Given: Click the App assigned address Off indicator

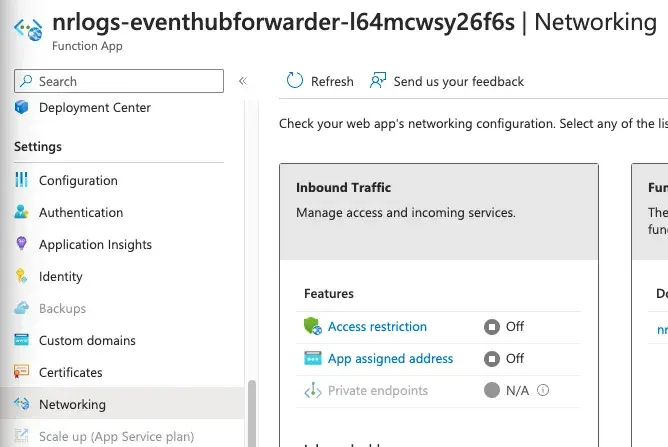Looking at the screenshot, I should 491,359.
